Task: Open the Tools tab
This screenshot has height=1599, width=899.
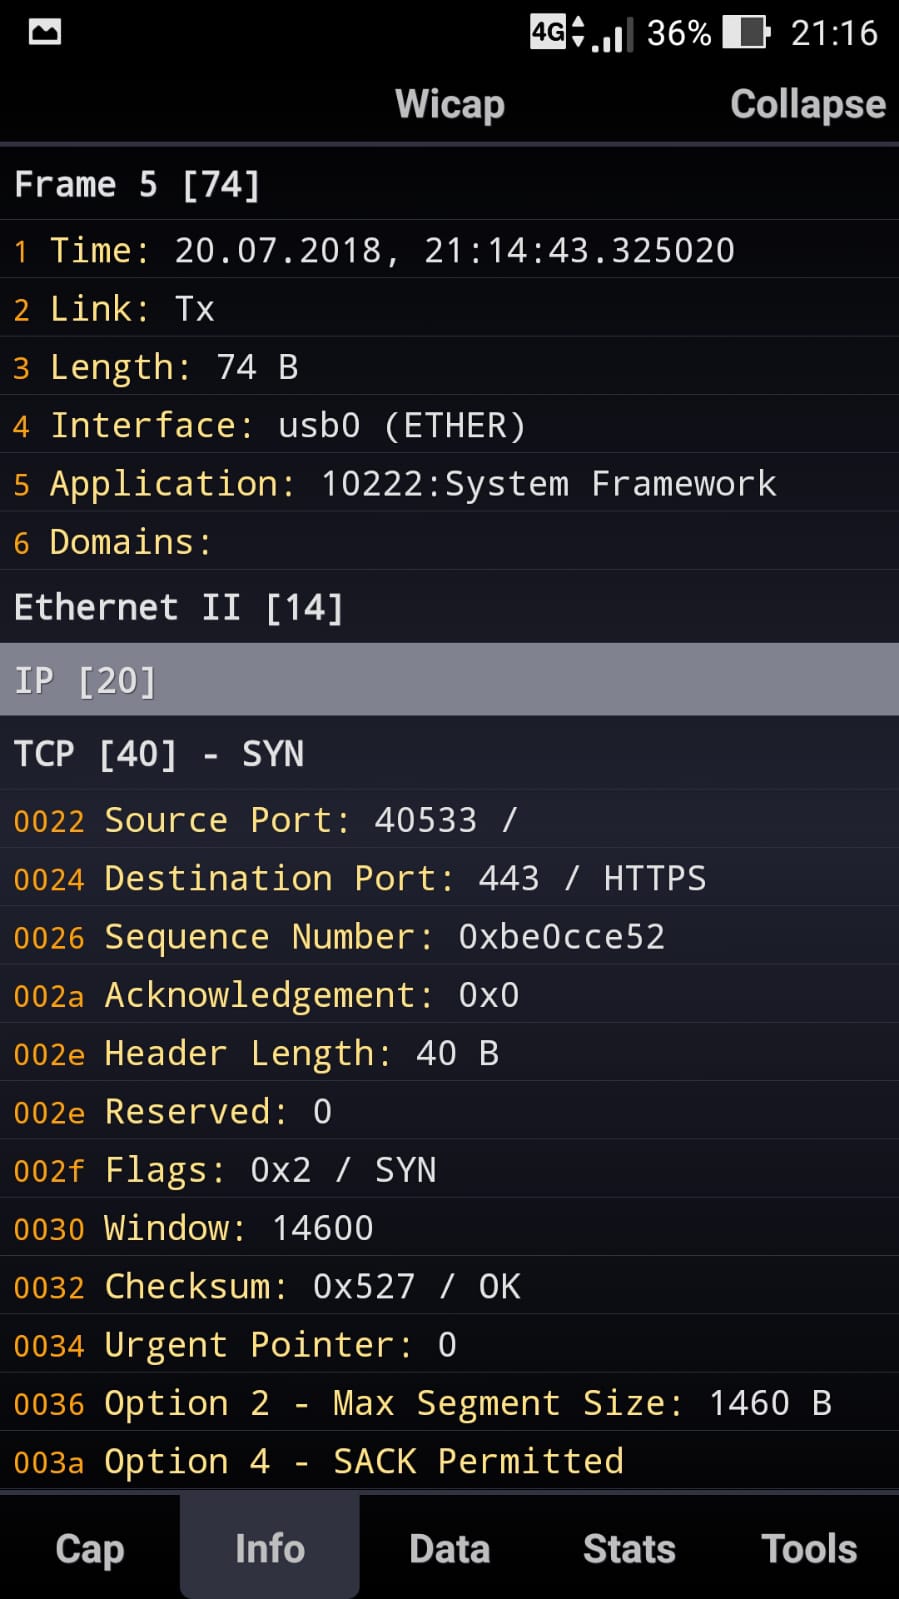Action: [x=809, y=1548]
